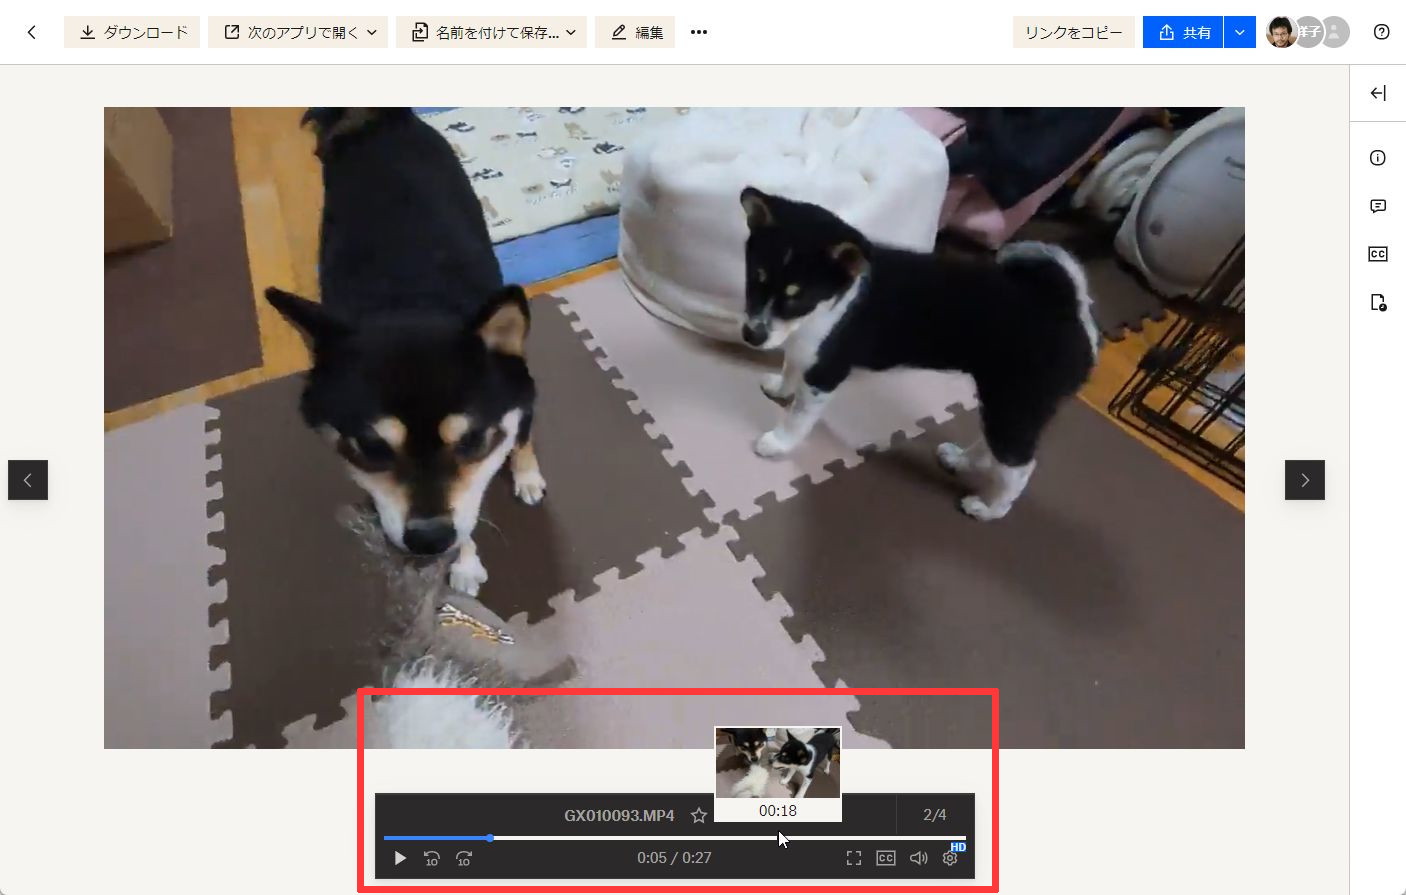Open the comments panel
This screenshot has height=895, width=1406.
1378,206
